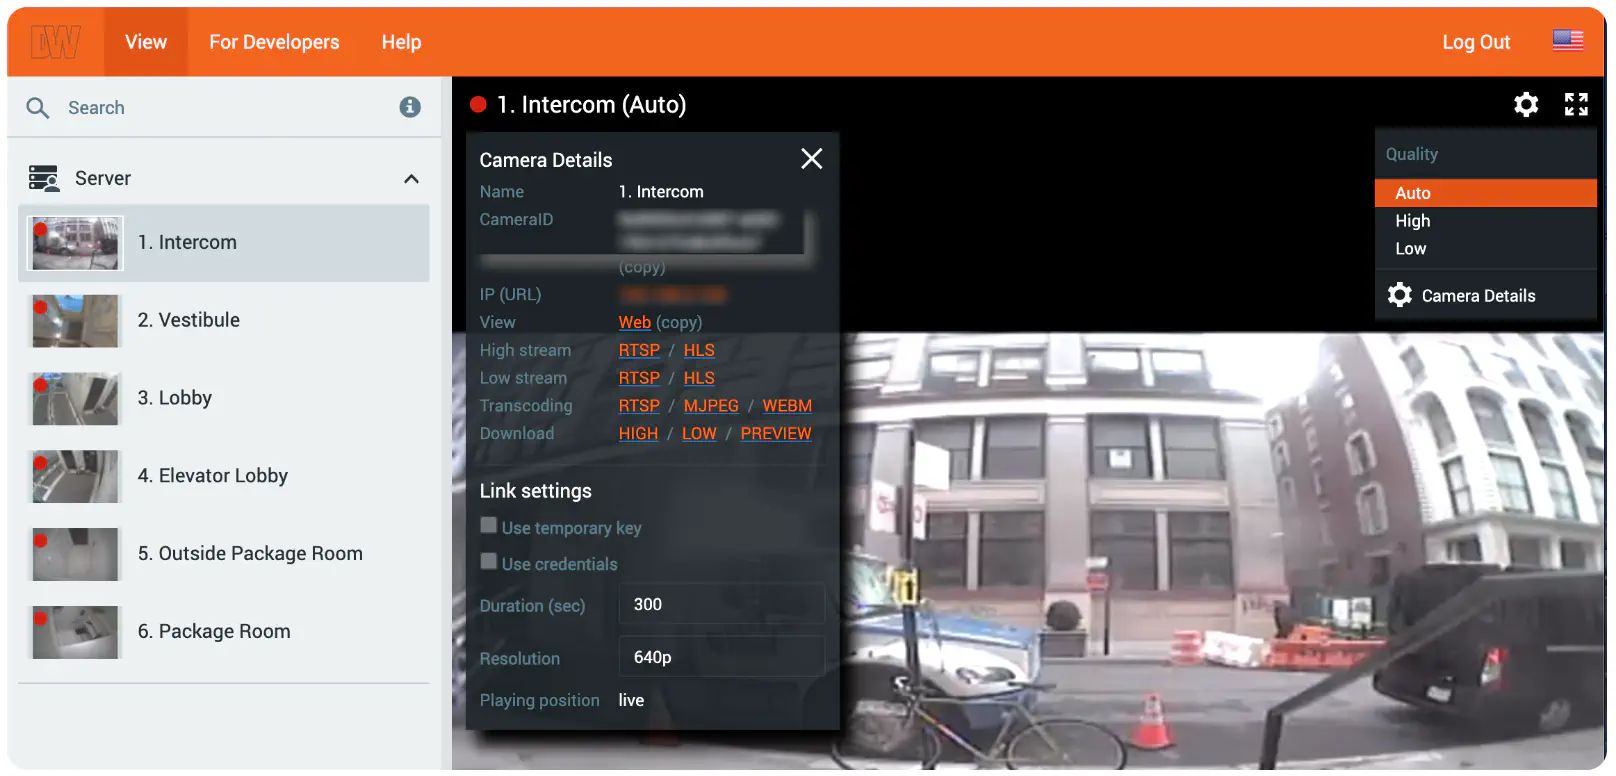Open Transcoding RTSP link

point(639,406)
